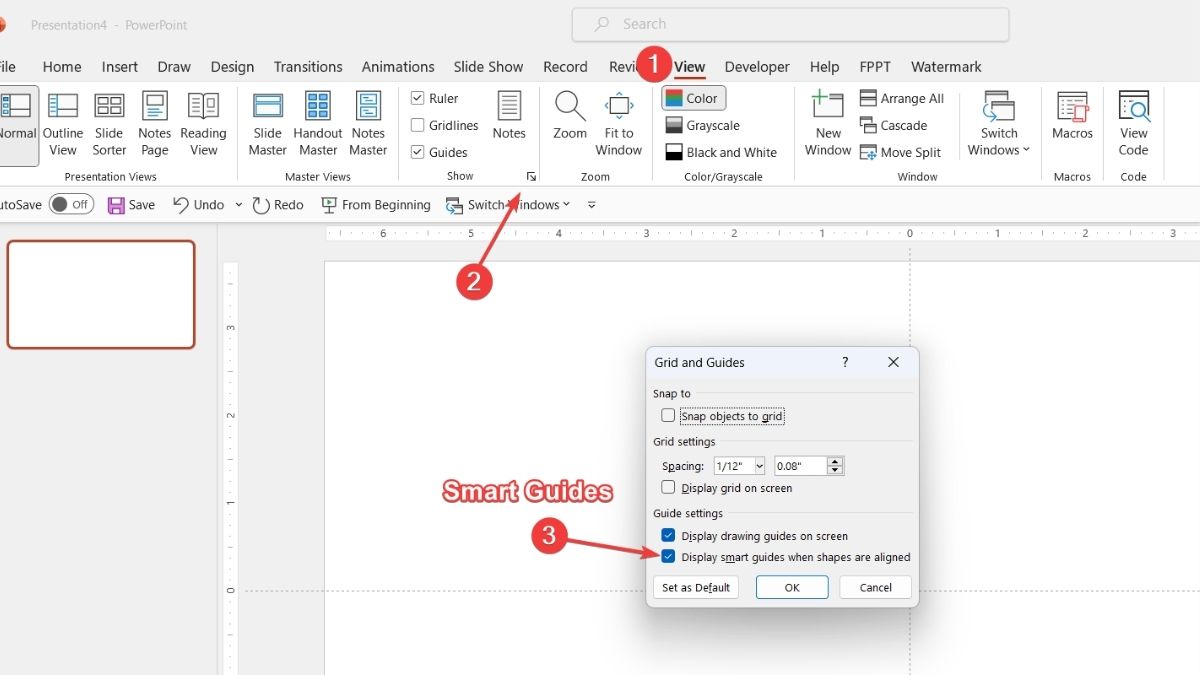The height and width of the screenshot is (675, 1200).
Task: Open the Watermark tab
Action: coord(946,67)
